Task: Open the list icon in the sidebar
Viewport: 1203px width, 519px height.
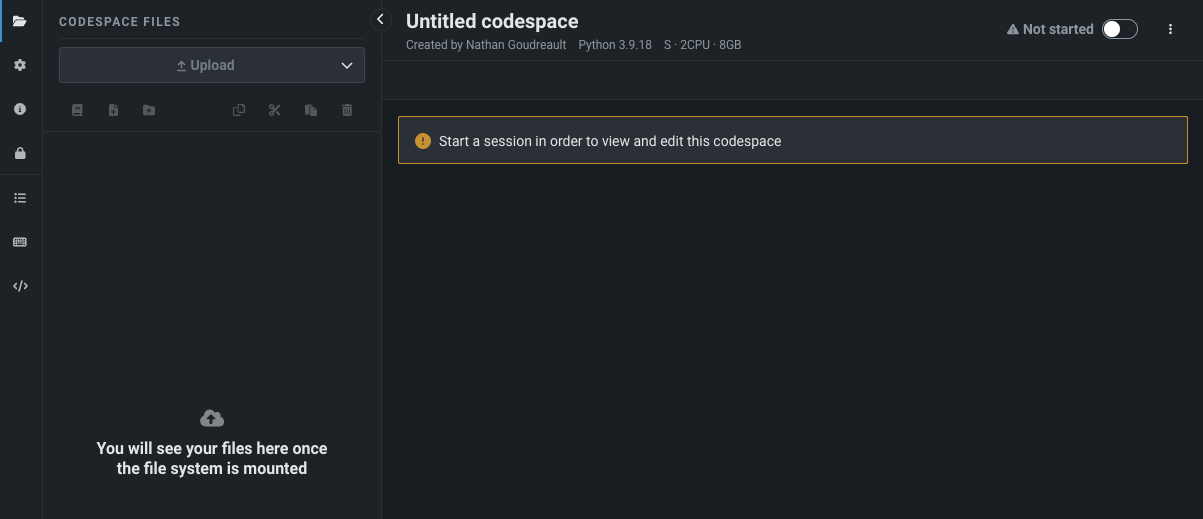Action: [x=20, y=198]
